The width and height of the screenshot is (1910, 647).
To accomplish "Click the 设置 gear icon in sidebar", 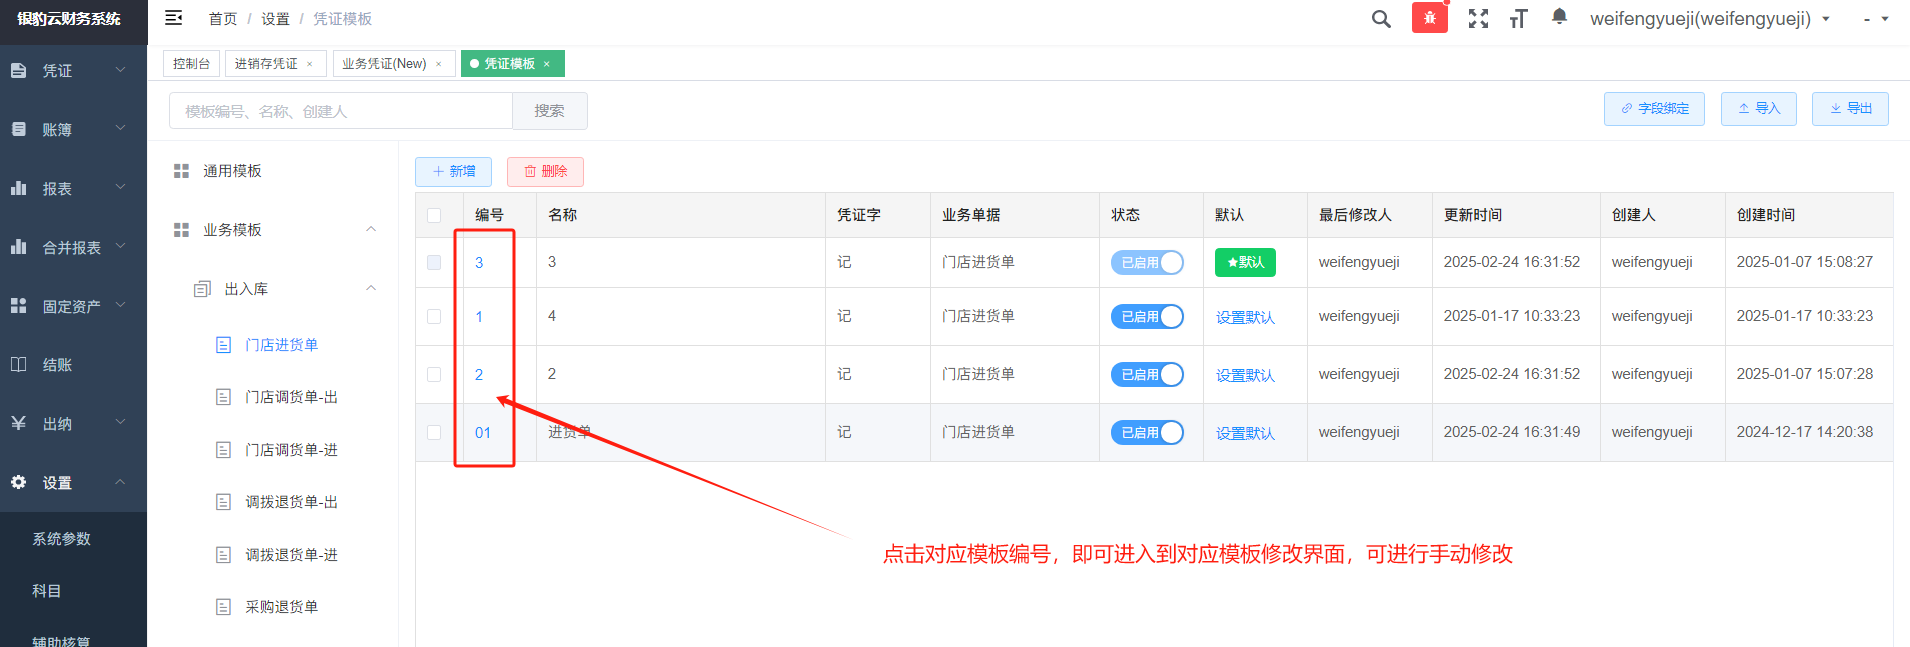I will pos(18,482).
